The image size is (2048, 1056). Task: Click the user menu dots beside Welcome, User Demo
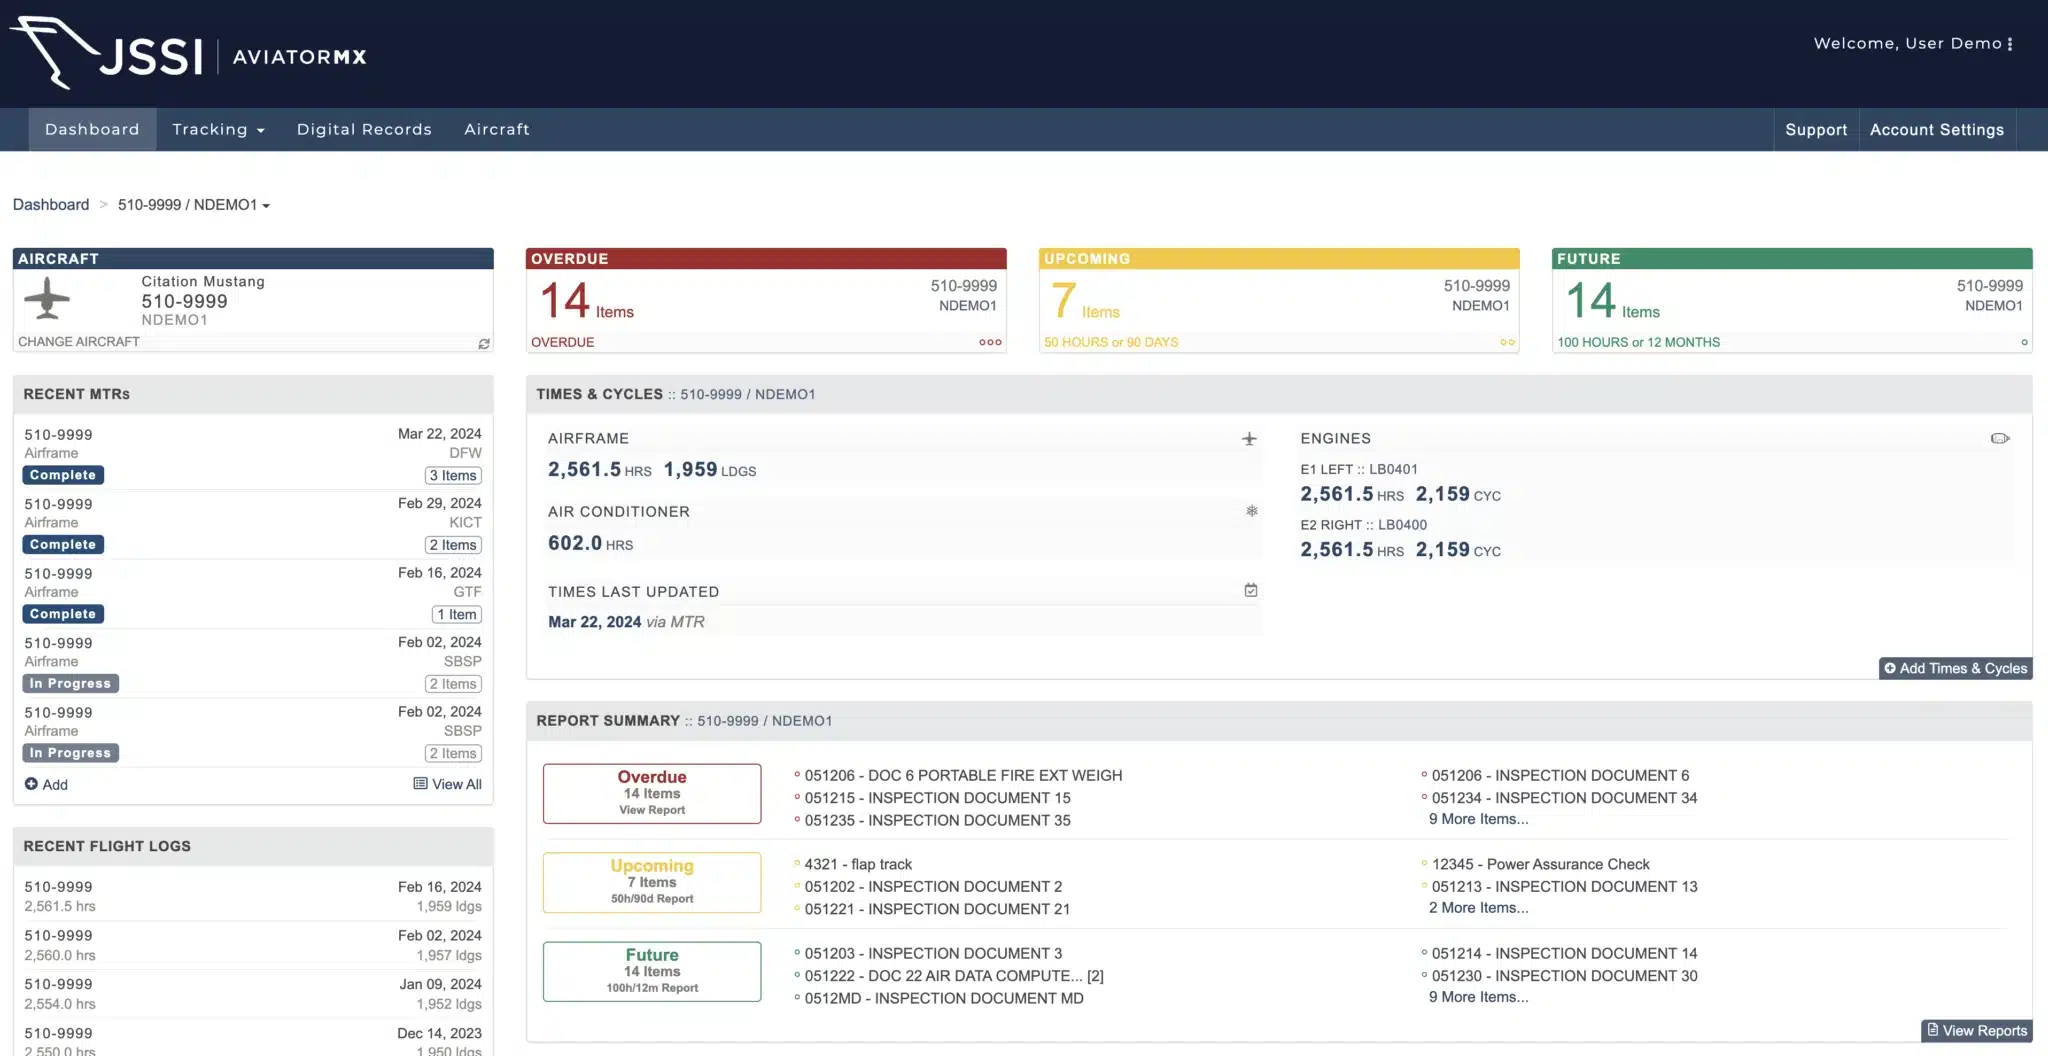pos(2010,44)
